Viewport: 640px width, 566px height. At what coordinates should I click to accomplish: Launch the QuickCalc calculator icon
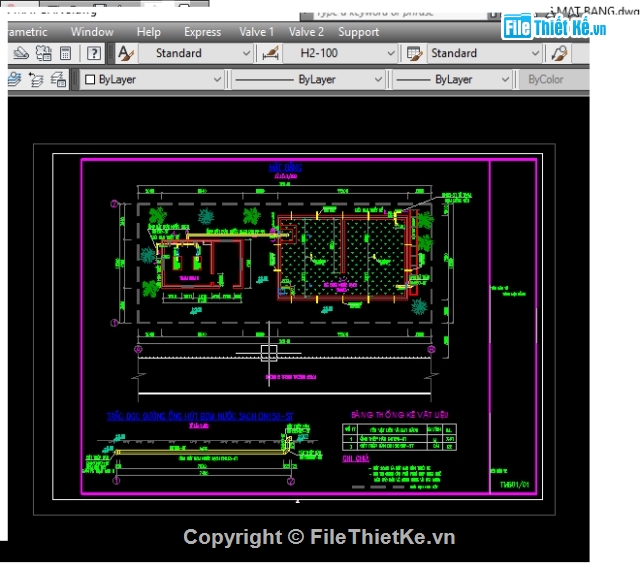[x=65, y=53]
